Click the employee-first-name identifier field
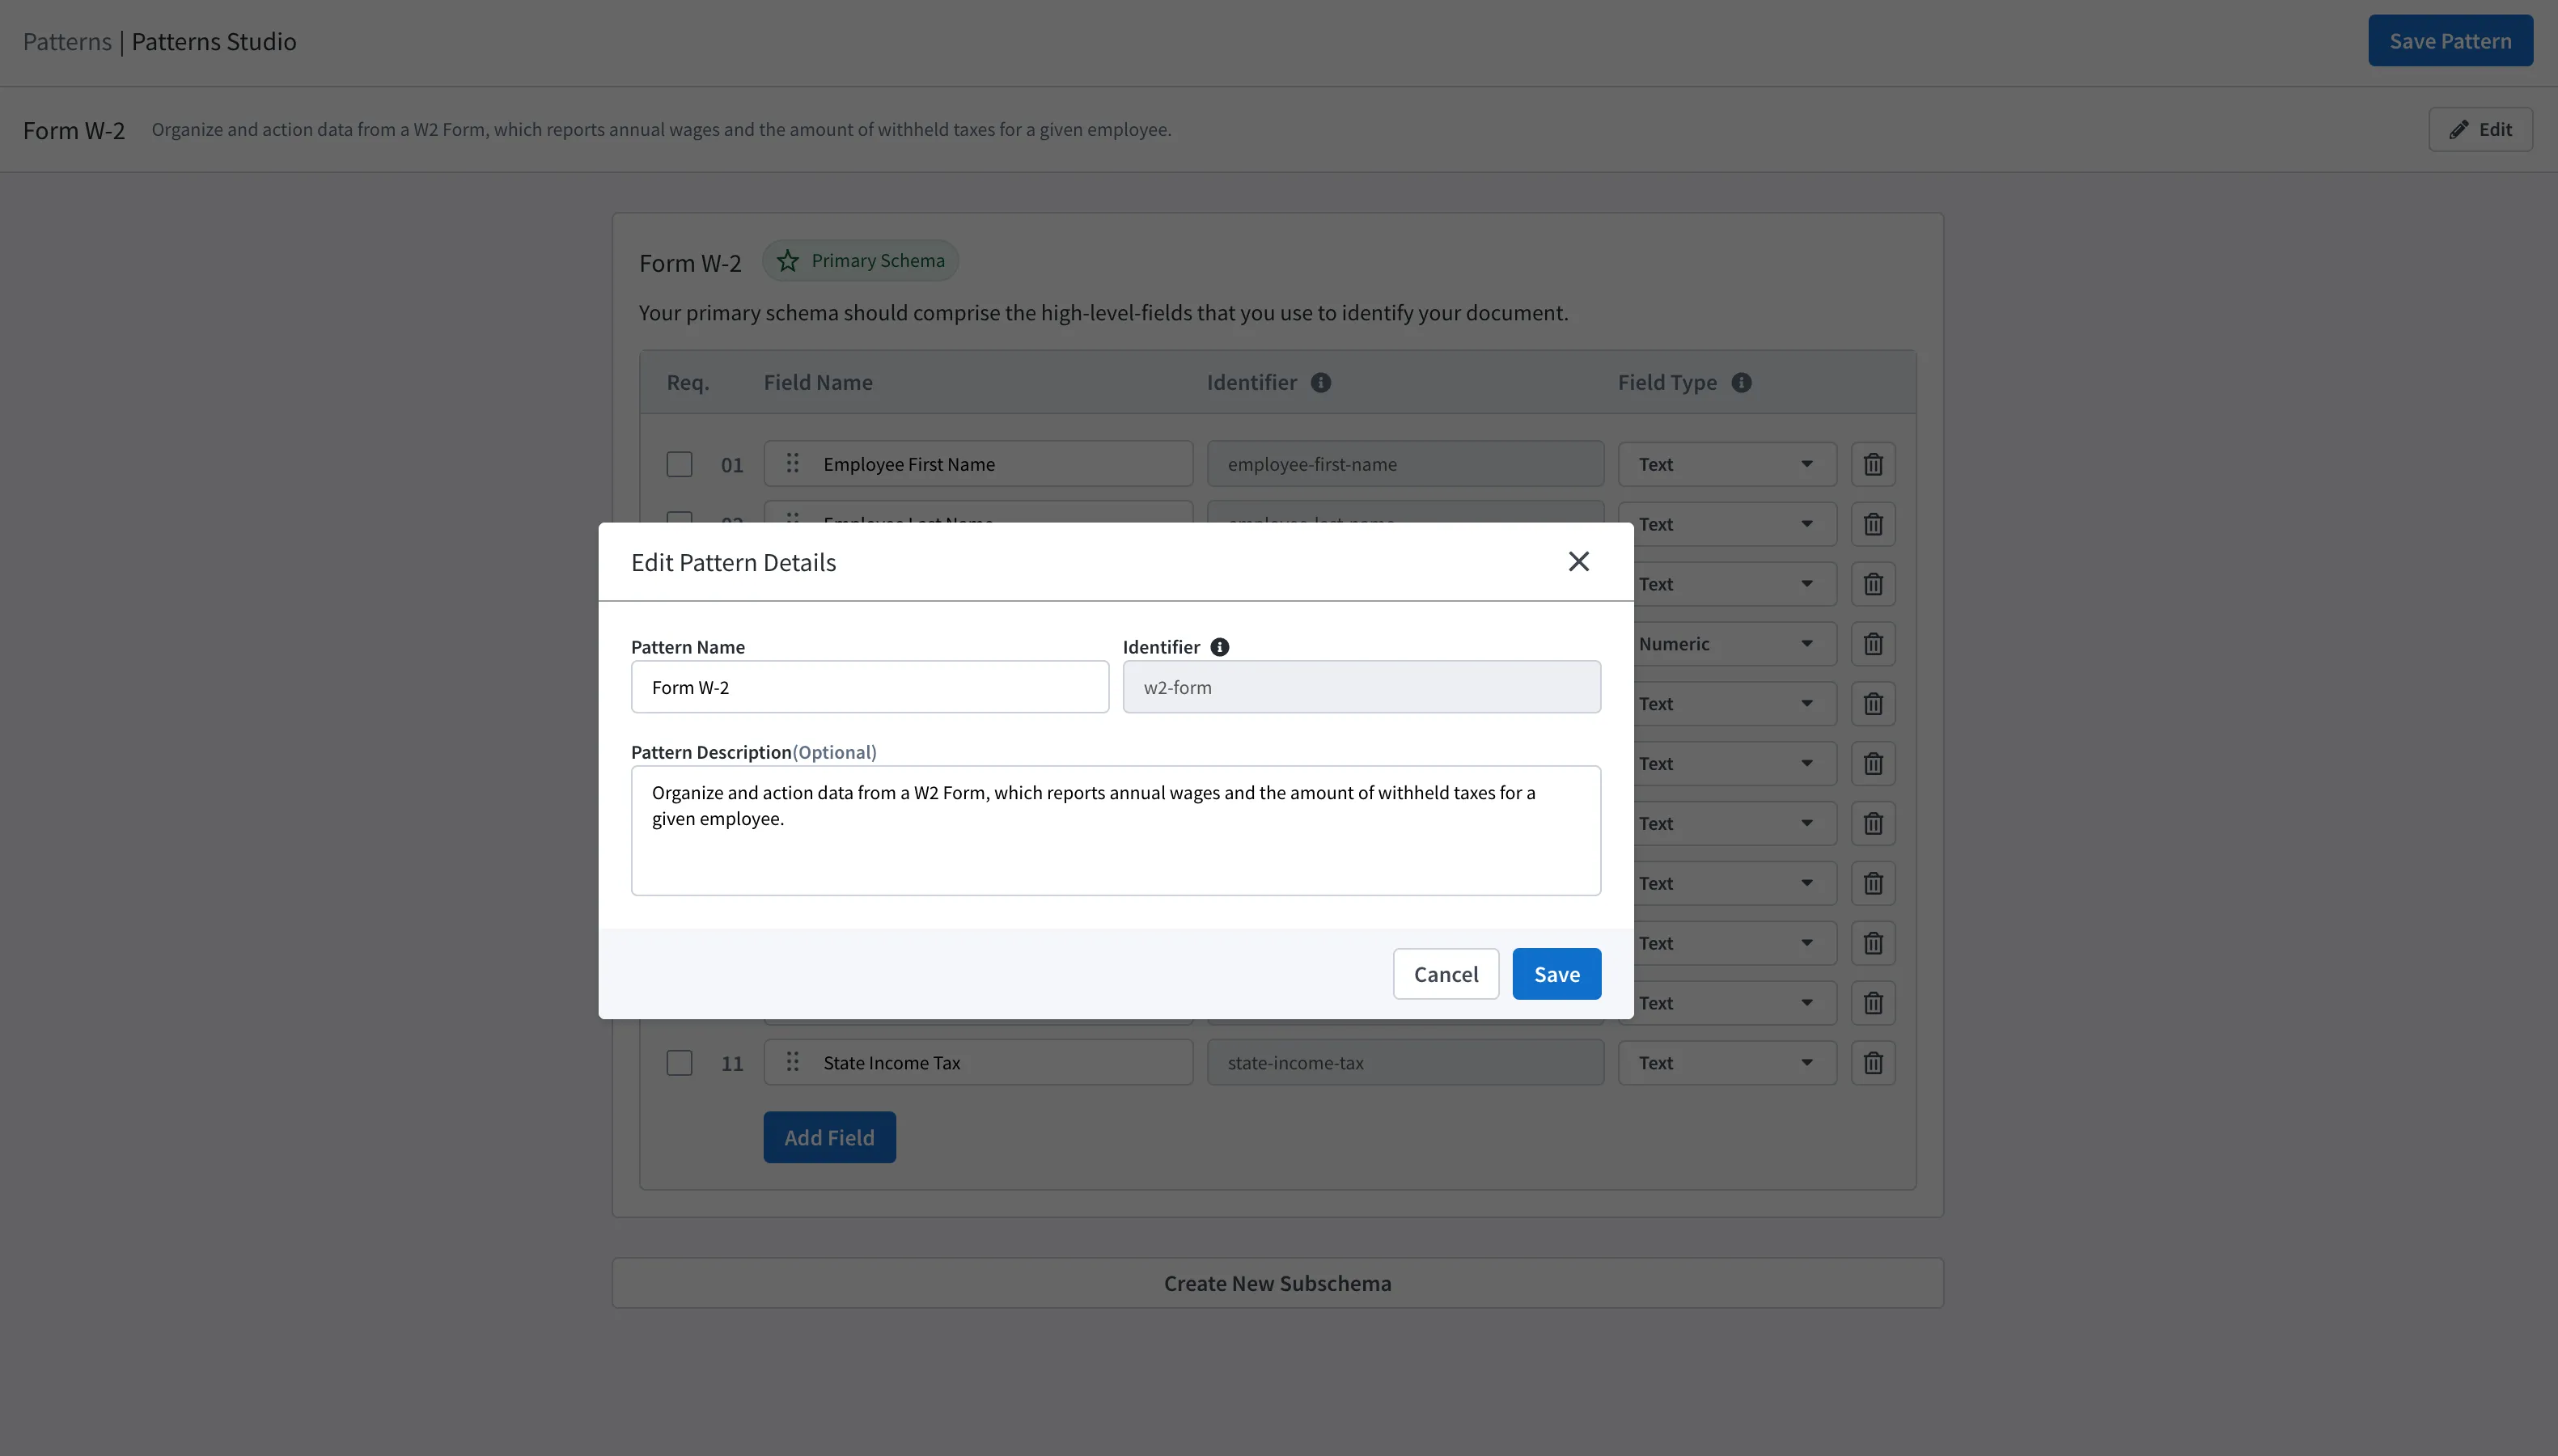 click(1405, 464)
